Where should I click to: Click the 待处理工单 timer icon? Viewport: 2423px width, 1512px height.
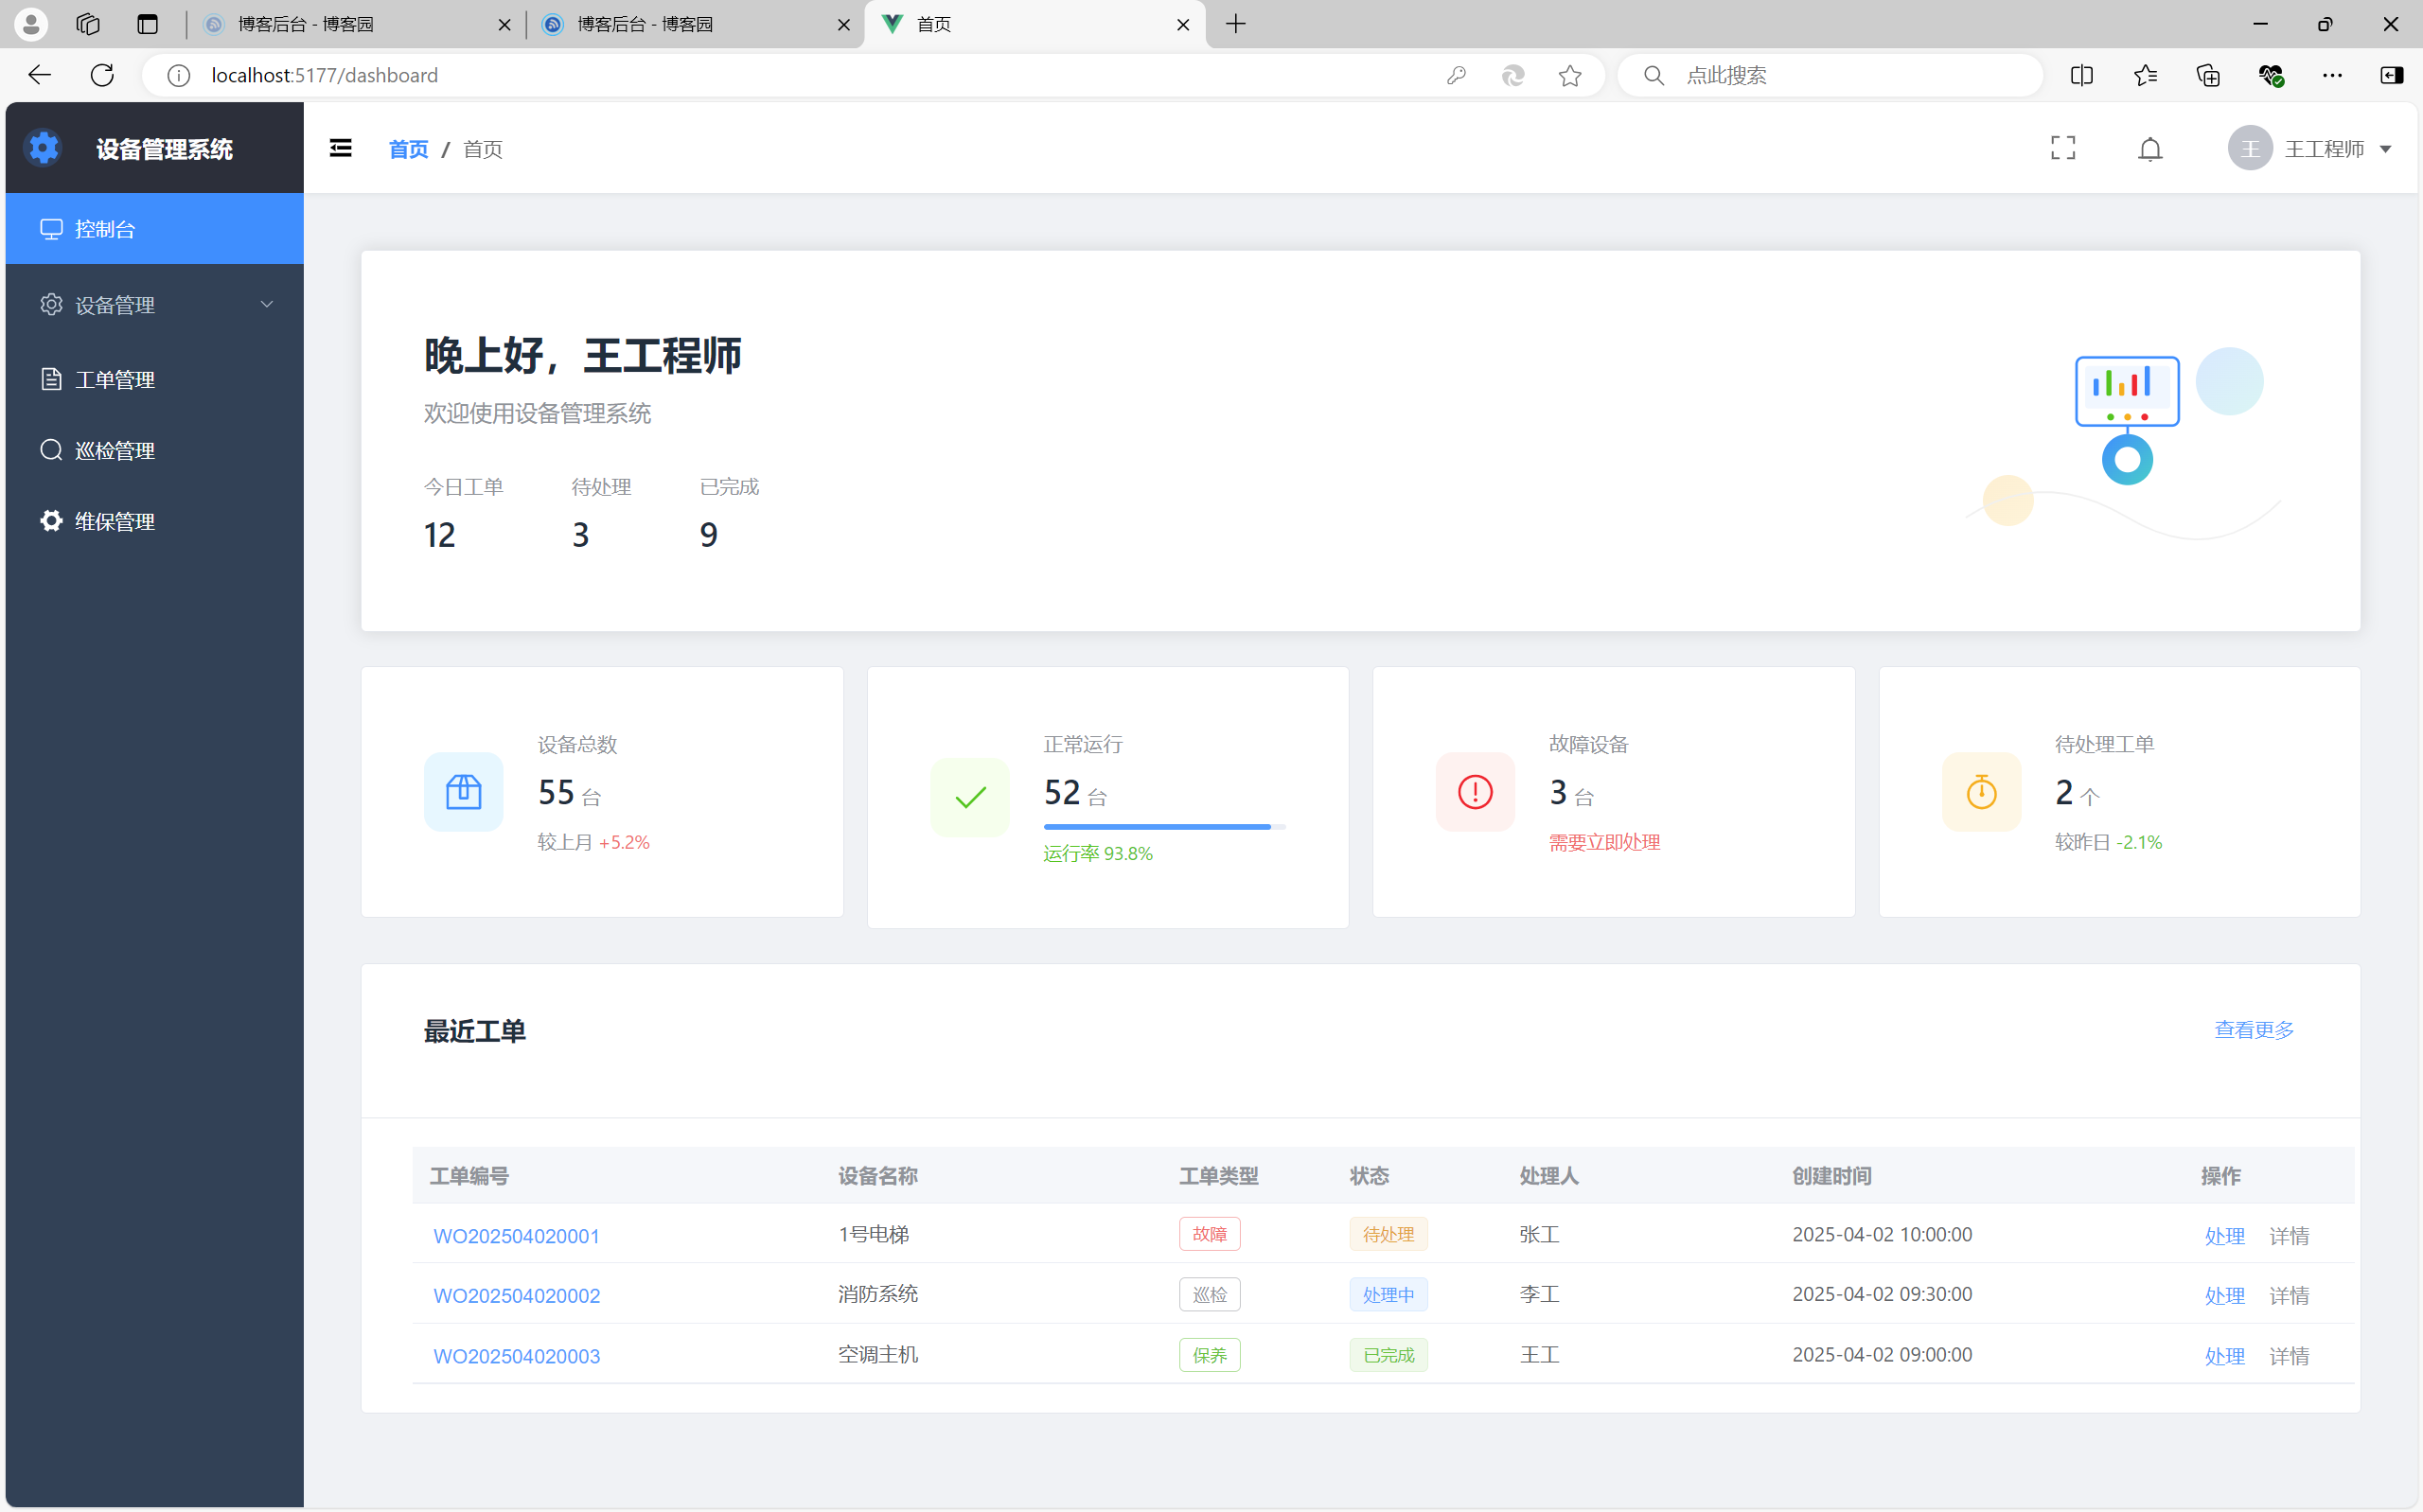1980,791
